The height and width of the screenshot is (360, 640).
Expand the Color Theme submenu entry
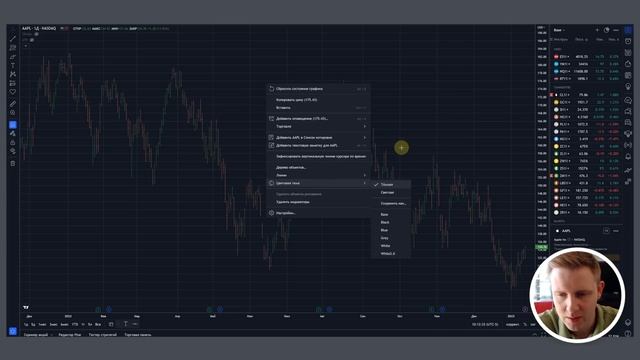318,183
